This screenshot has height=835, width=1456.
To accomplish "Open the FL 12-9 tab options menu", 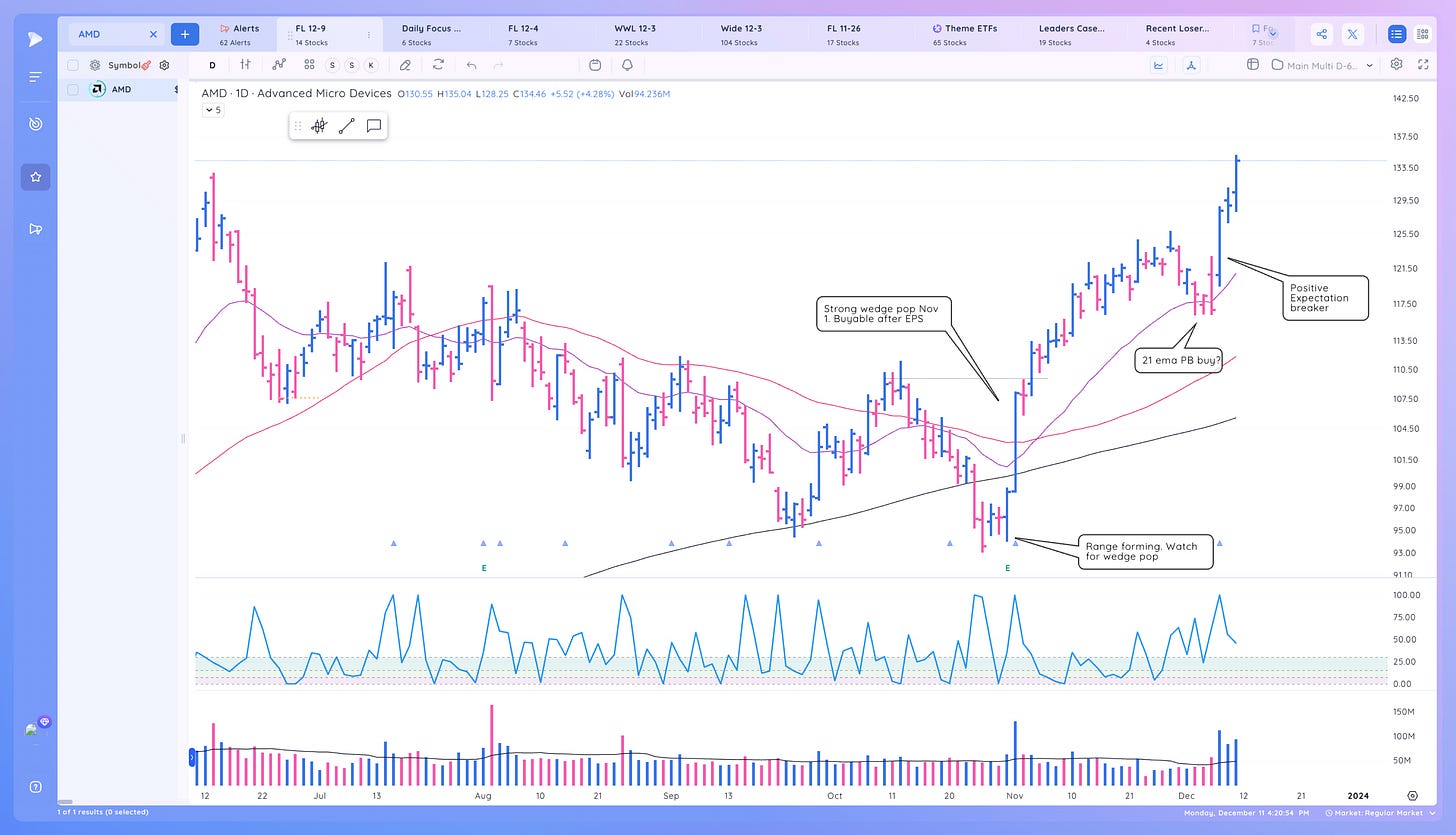I will [x=369, y=35].
